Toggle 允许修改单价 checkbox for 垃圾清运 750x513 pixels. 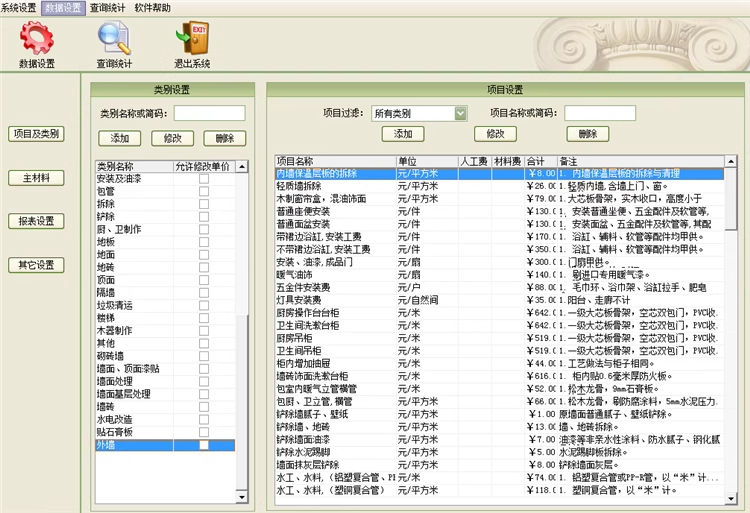click(x=204, y=306)
